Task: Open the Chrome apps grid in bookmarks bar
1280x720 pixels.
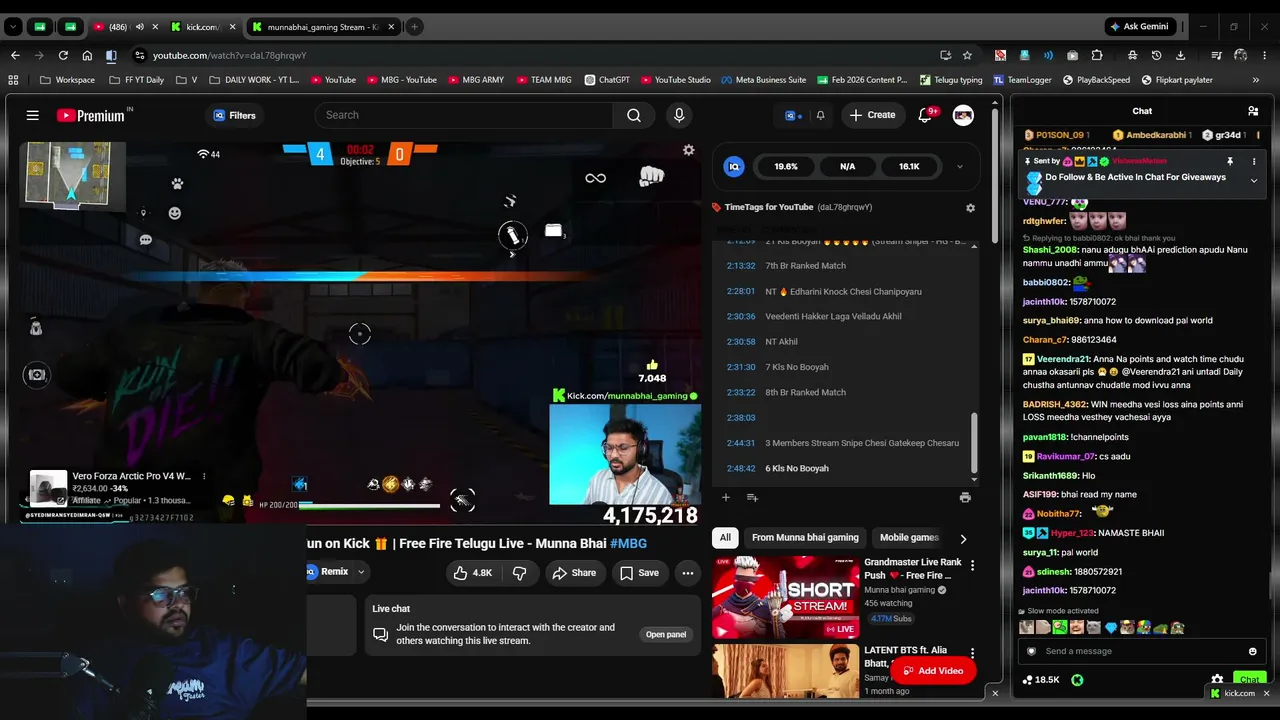Action: click(13, 80)
